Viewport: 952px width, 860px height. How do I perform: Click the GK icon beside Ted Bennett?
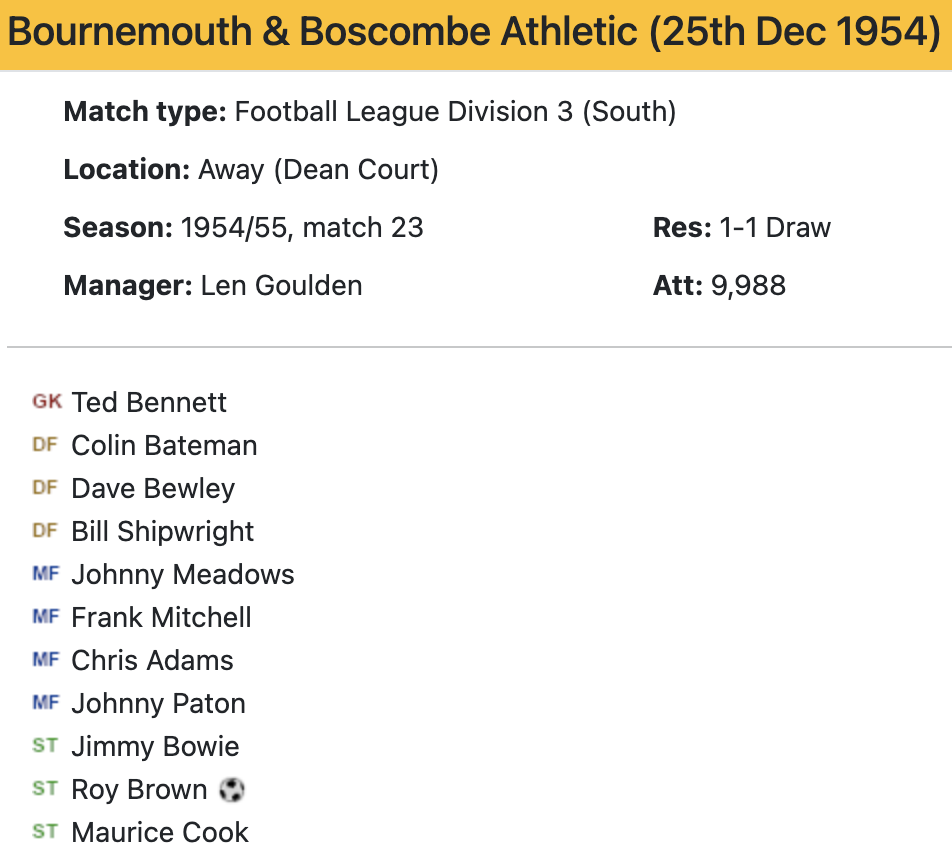pyautogui.click(x=46, y=402)
